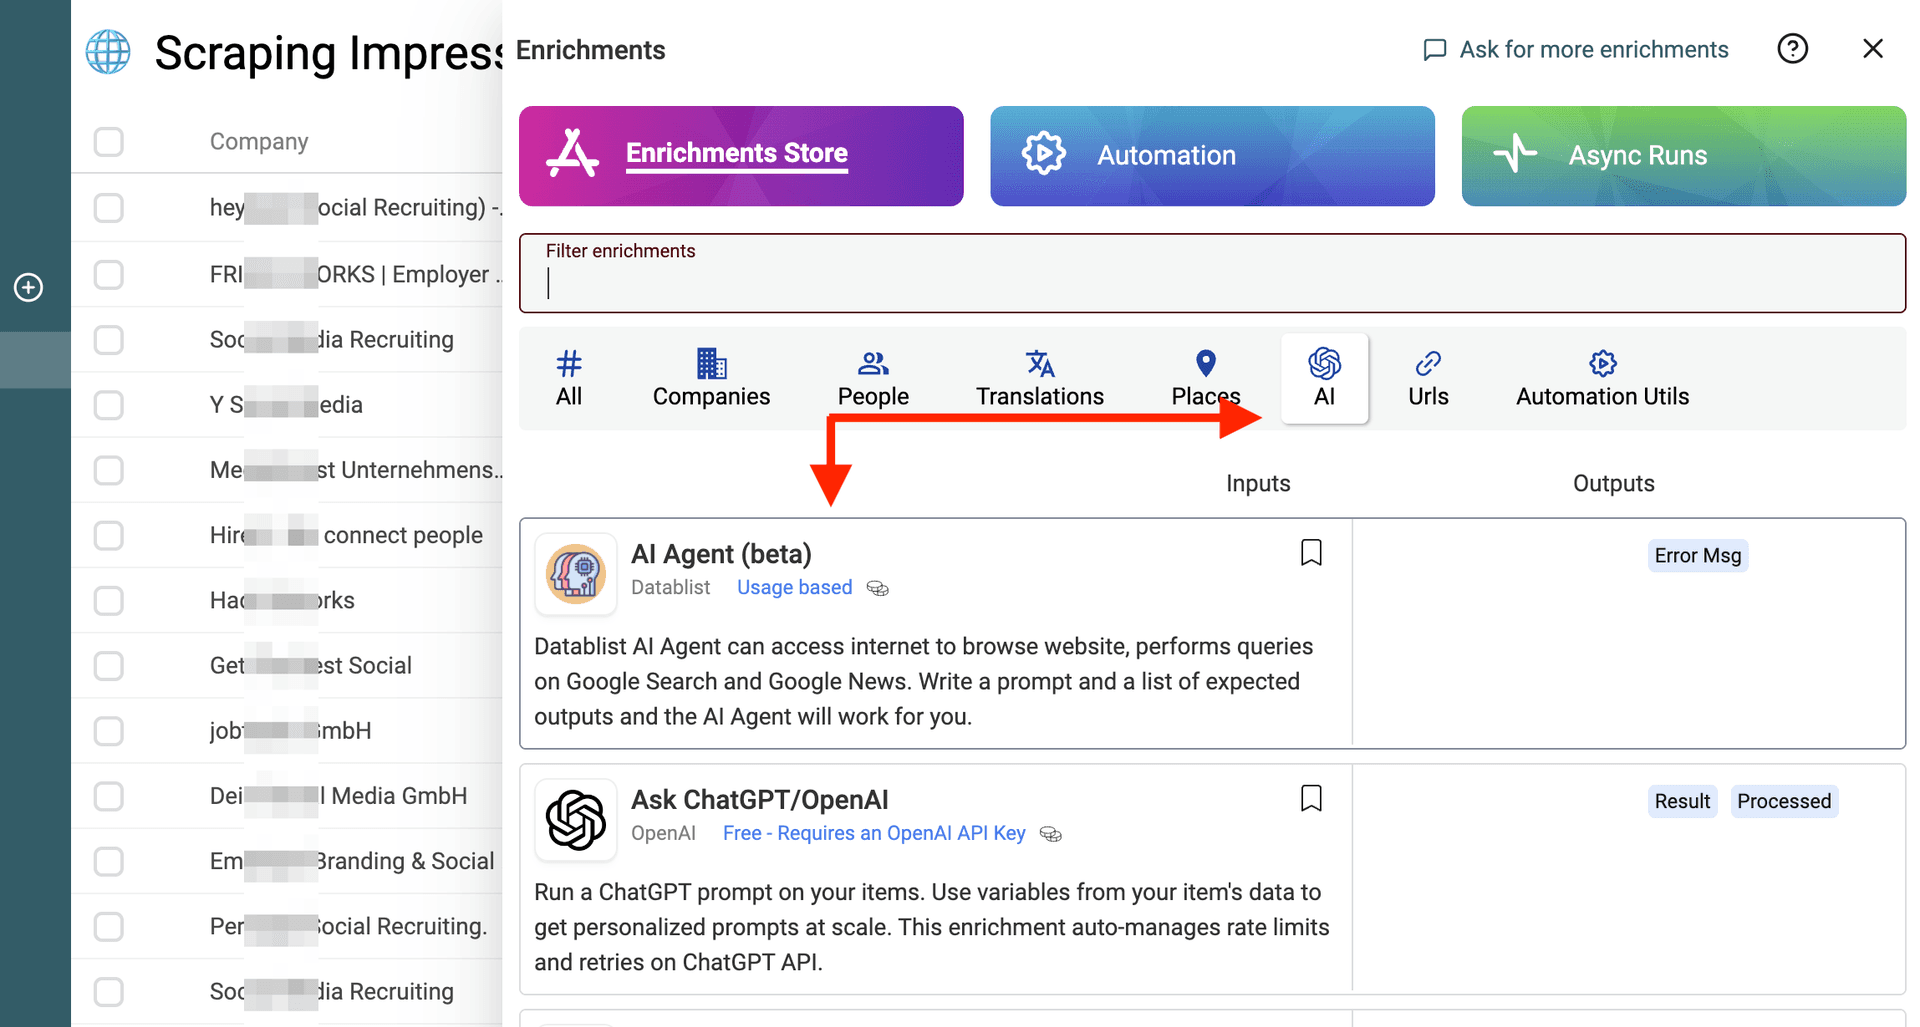Open the Automation Utils category
The height and width of the screenshot is (1027, 1920).
[1602, 379]
